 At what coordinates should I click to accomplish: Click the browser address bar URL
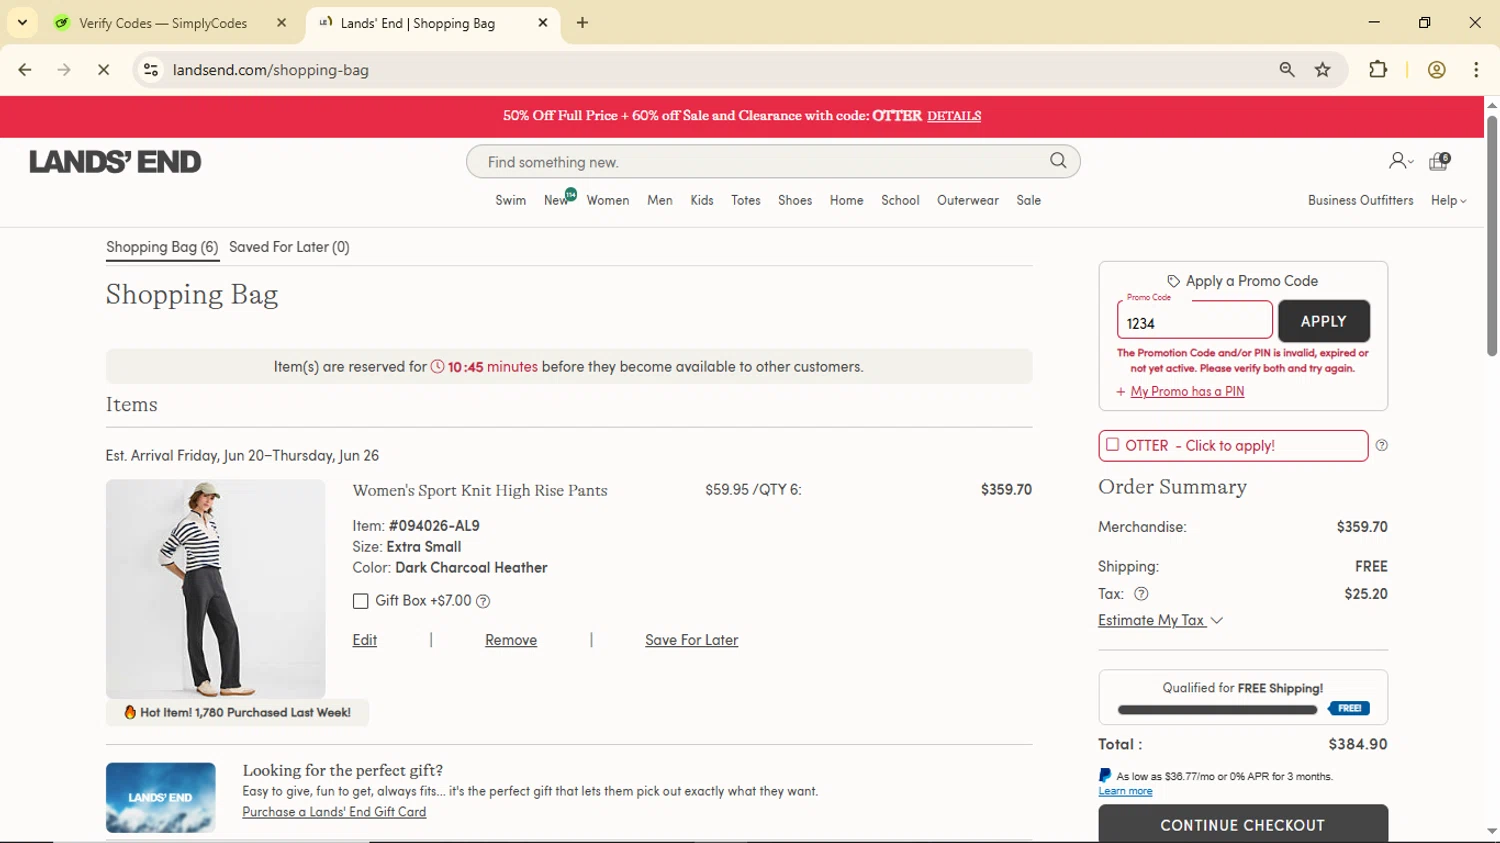click(x=271, y=70)
